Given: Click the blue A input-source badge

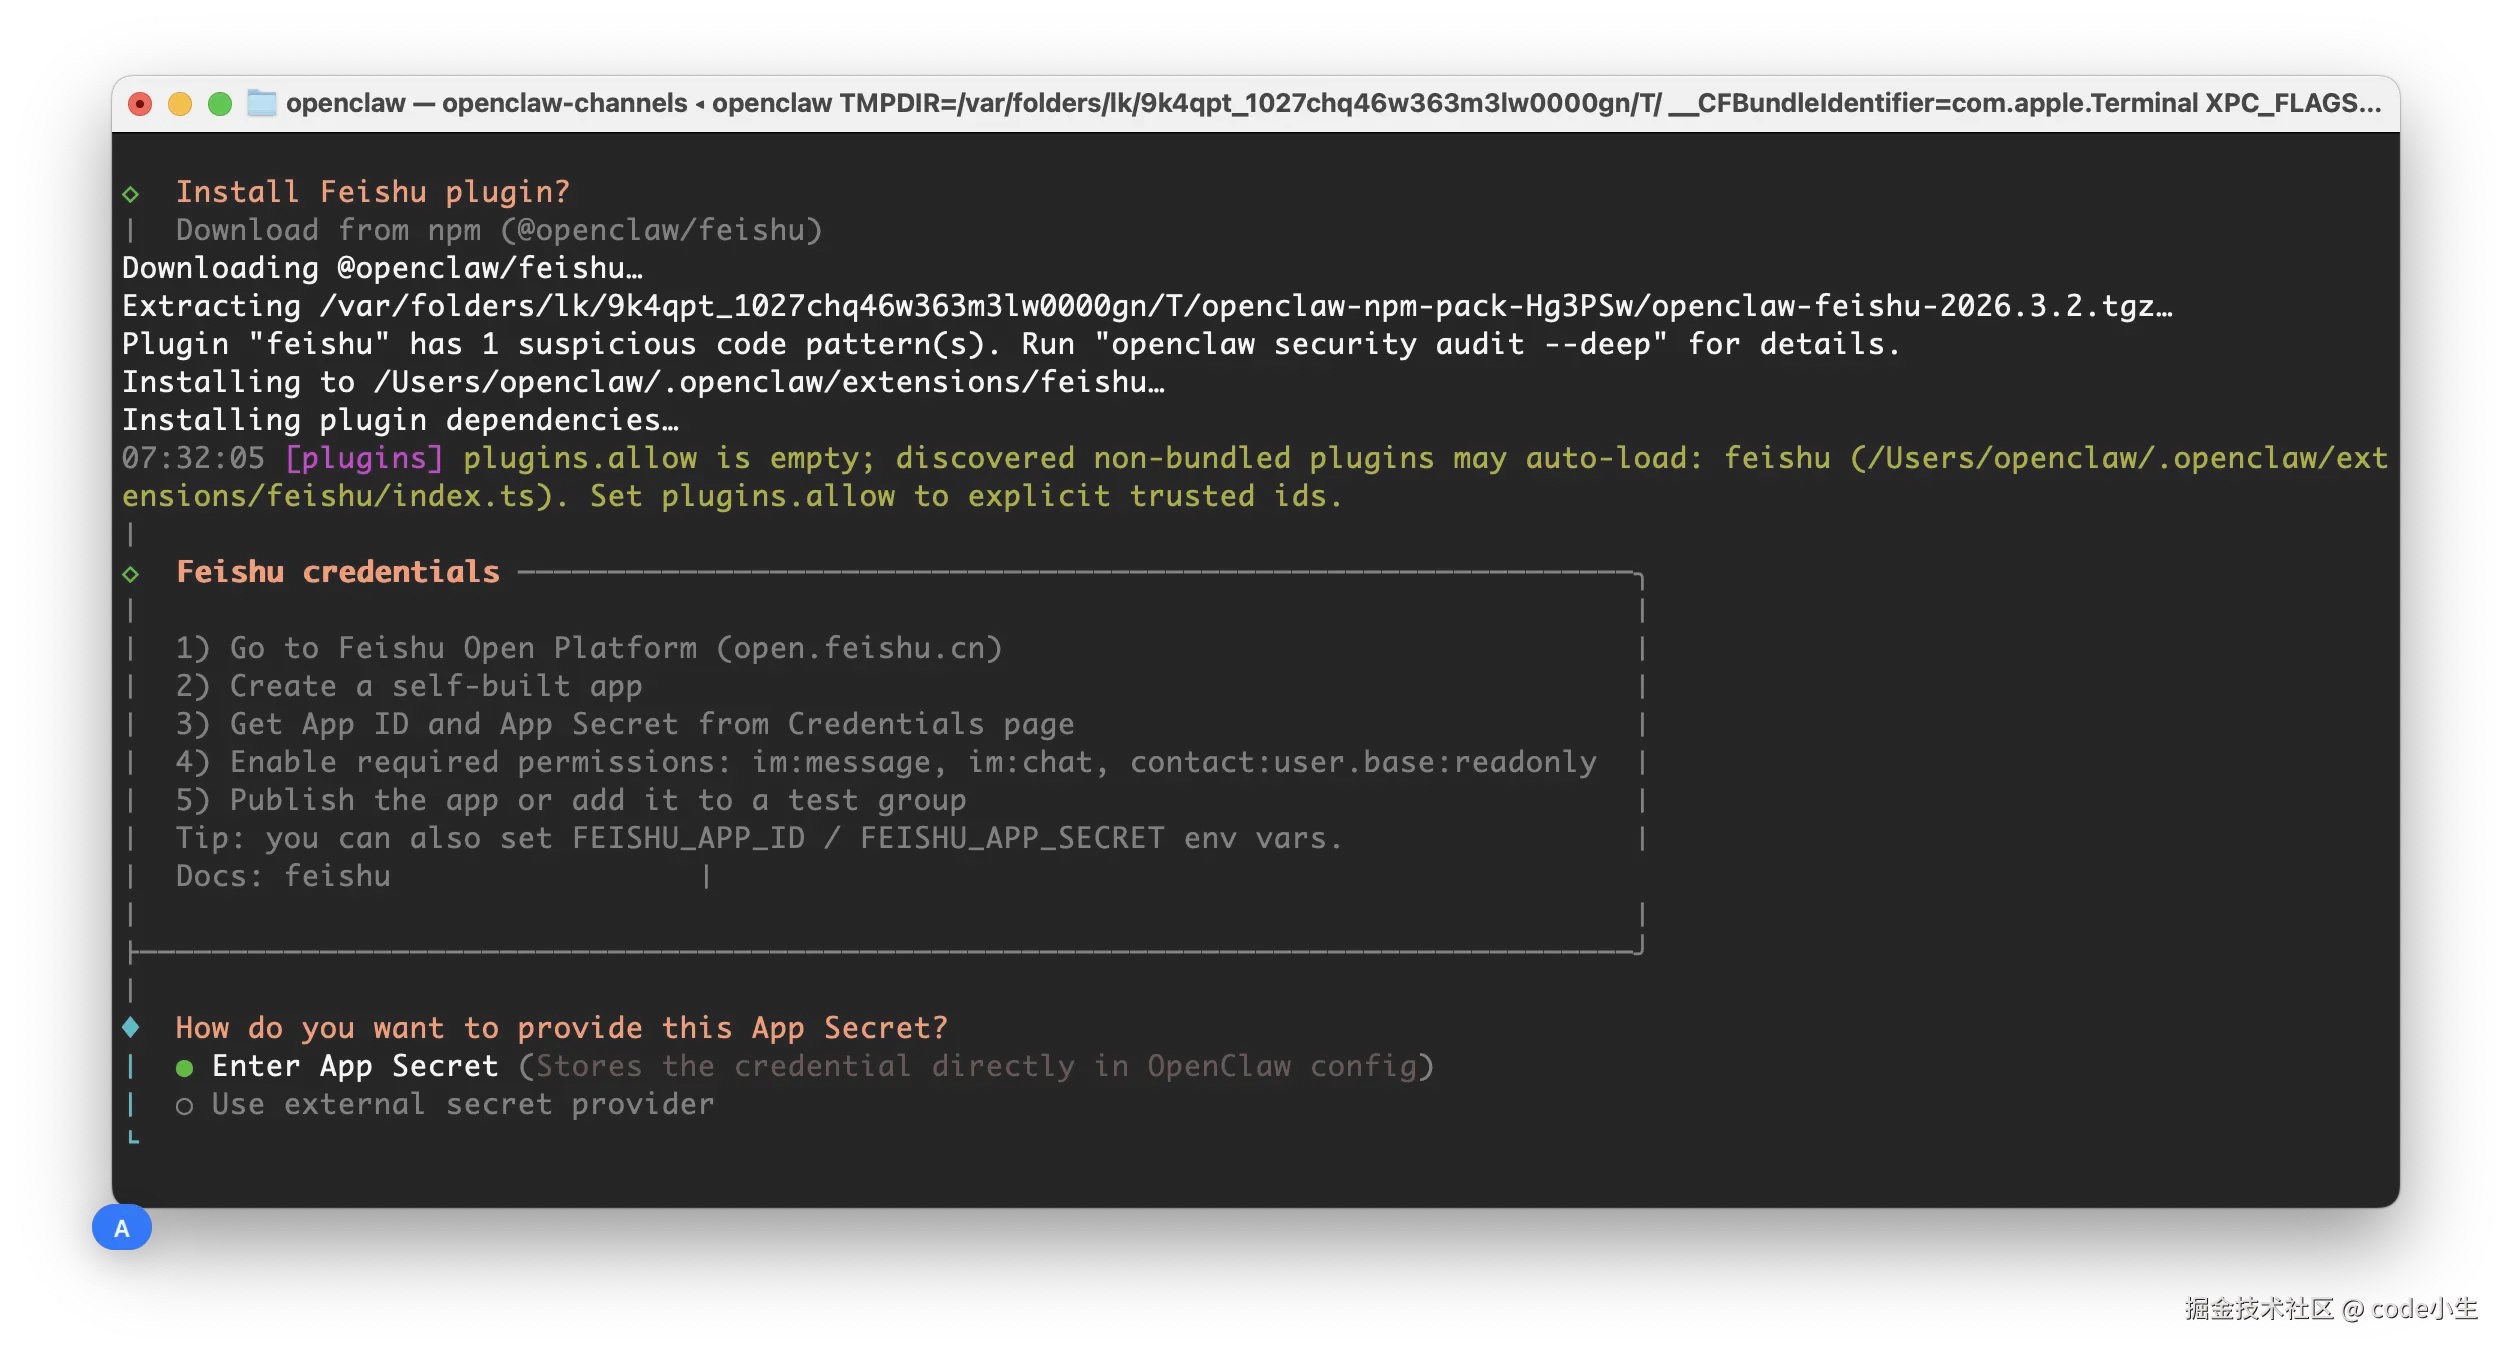Looking at the screenshot, I should tap(122, 1228).
